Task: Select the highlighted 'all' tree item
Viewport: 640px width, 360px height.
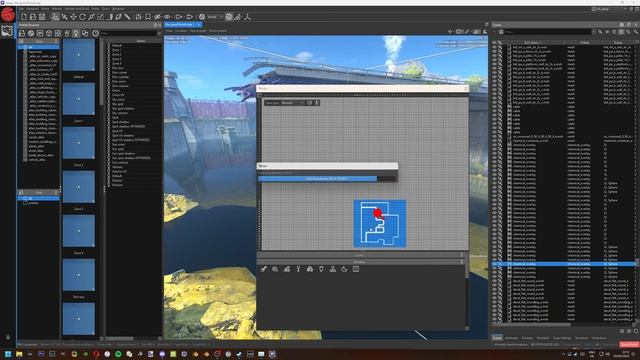Action: (x=38, y=47)
